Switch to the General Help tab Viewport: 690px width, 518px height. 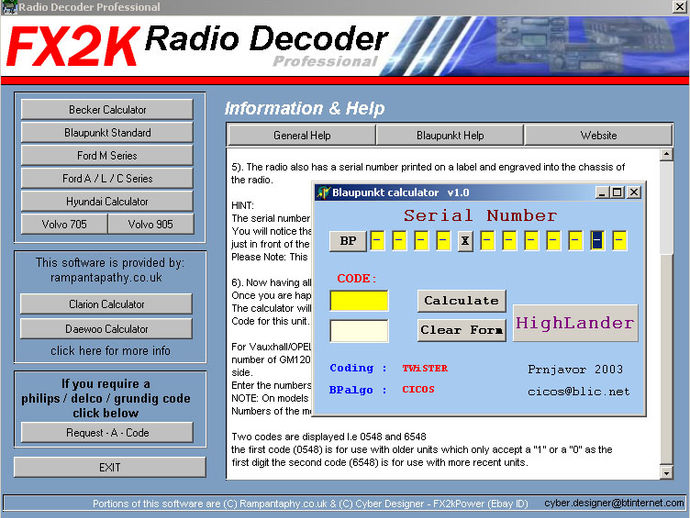point(301,135)
